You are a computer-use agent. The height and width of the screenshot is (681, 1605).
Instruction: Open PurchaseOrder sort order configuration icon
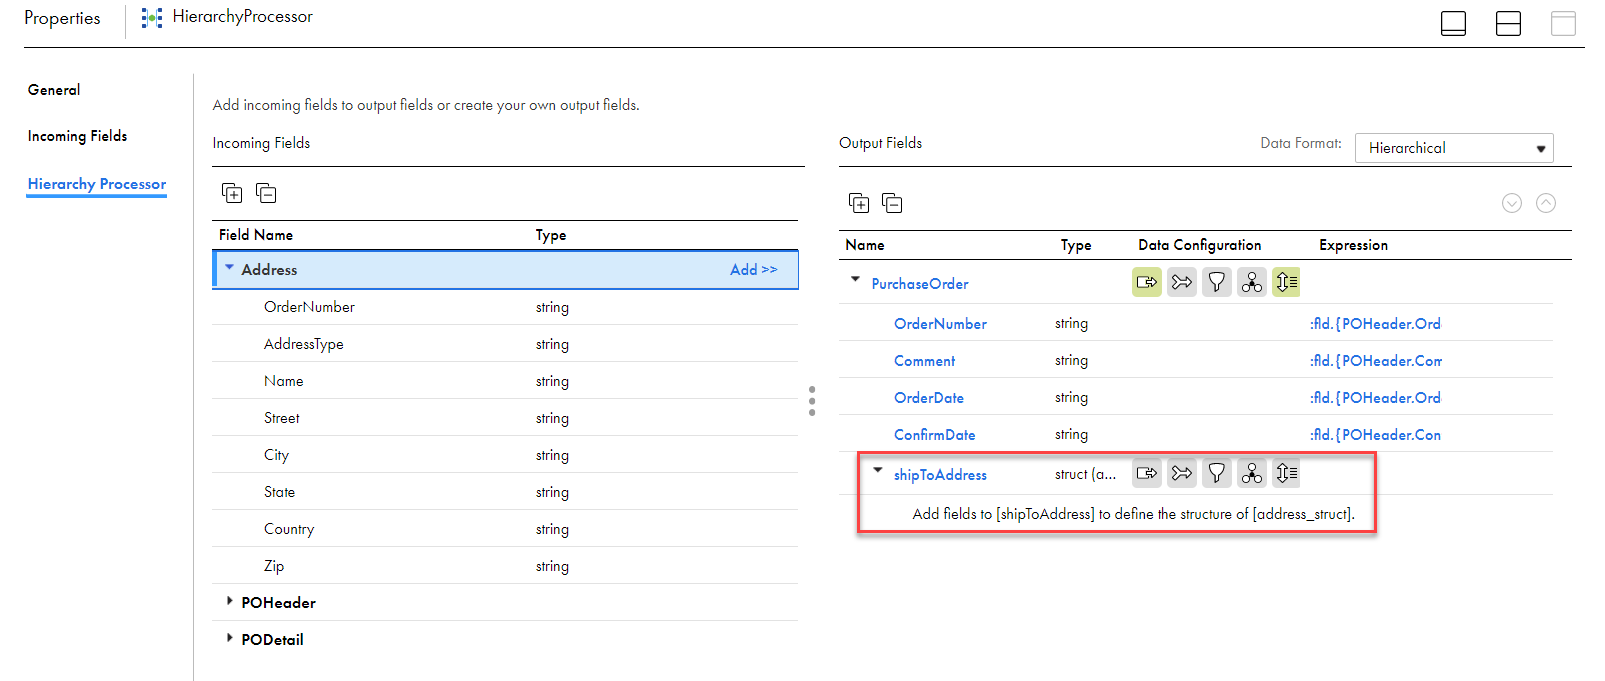[x=1287, y=282]
